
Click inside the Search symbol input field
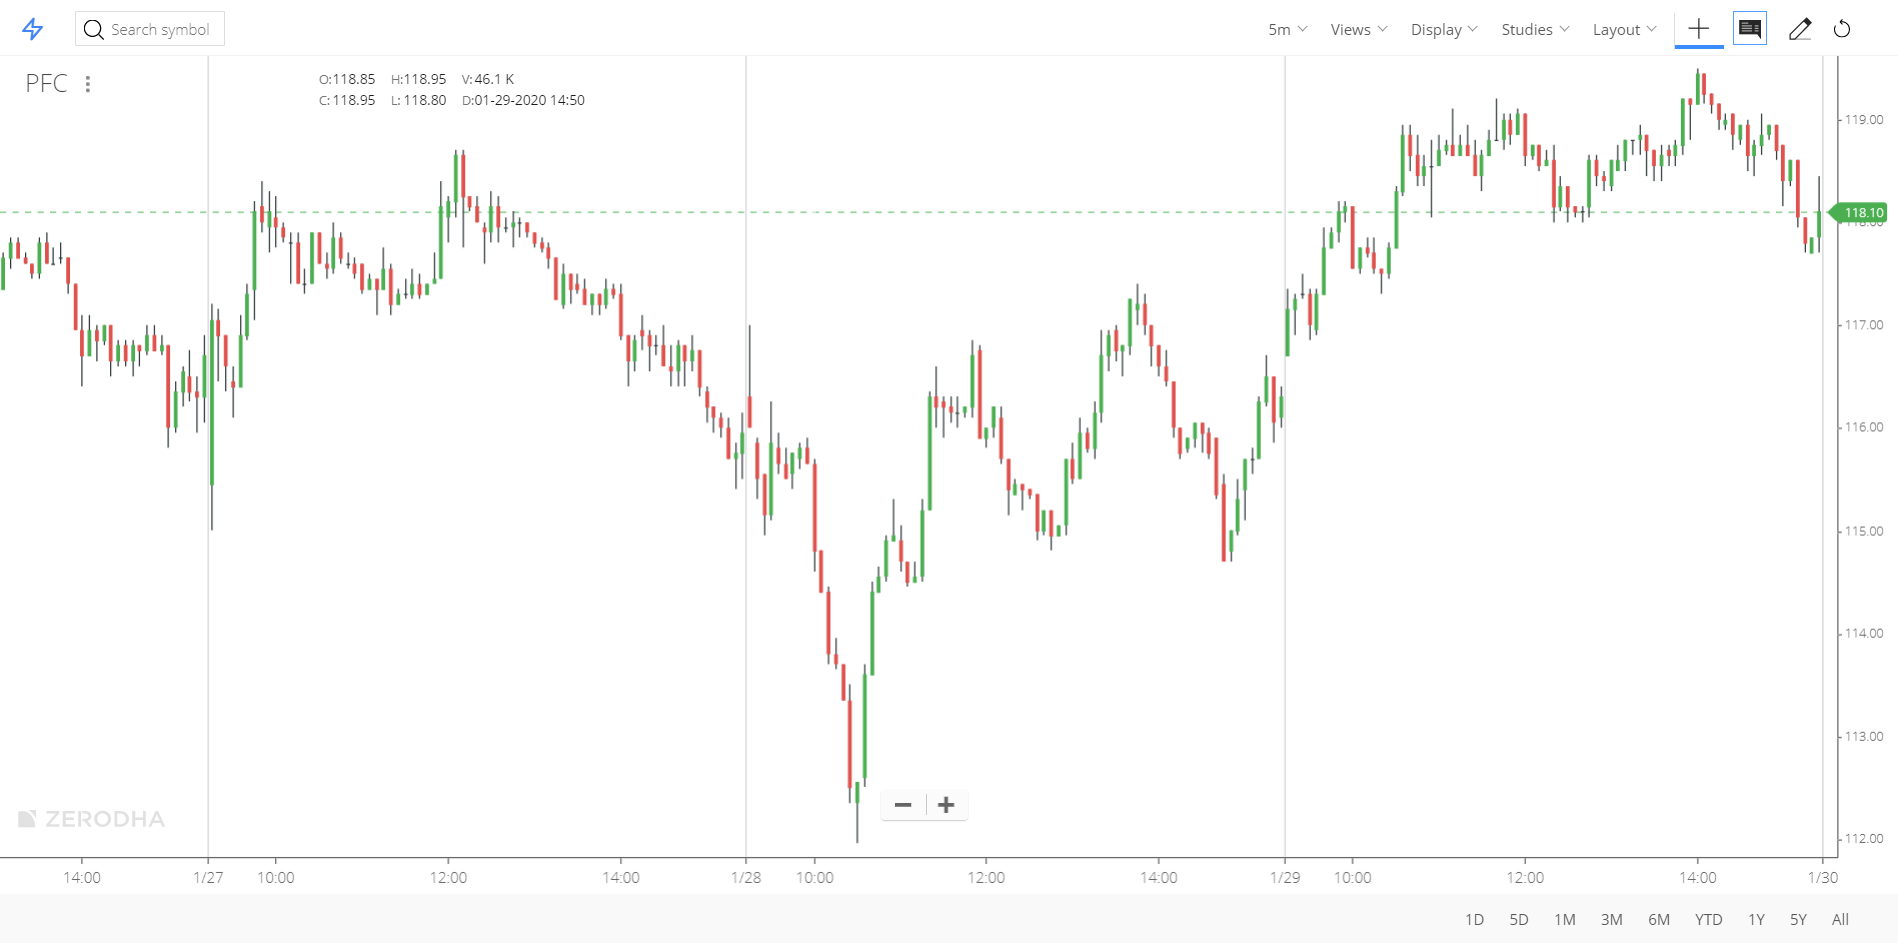point(160,29)
